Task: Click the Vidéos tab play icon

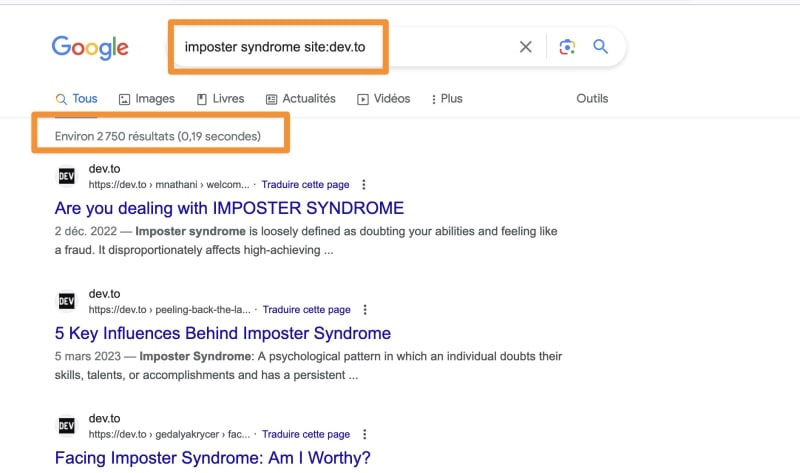Action: 363,99
